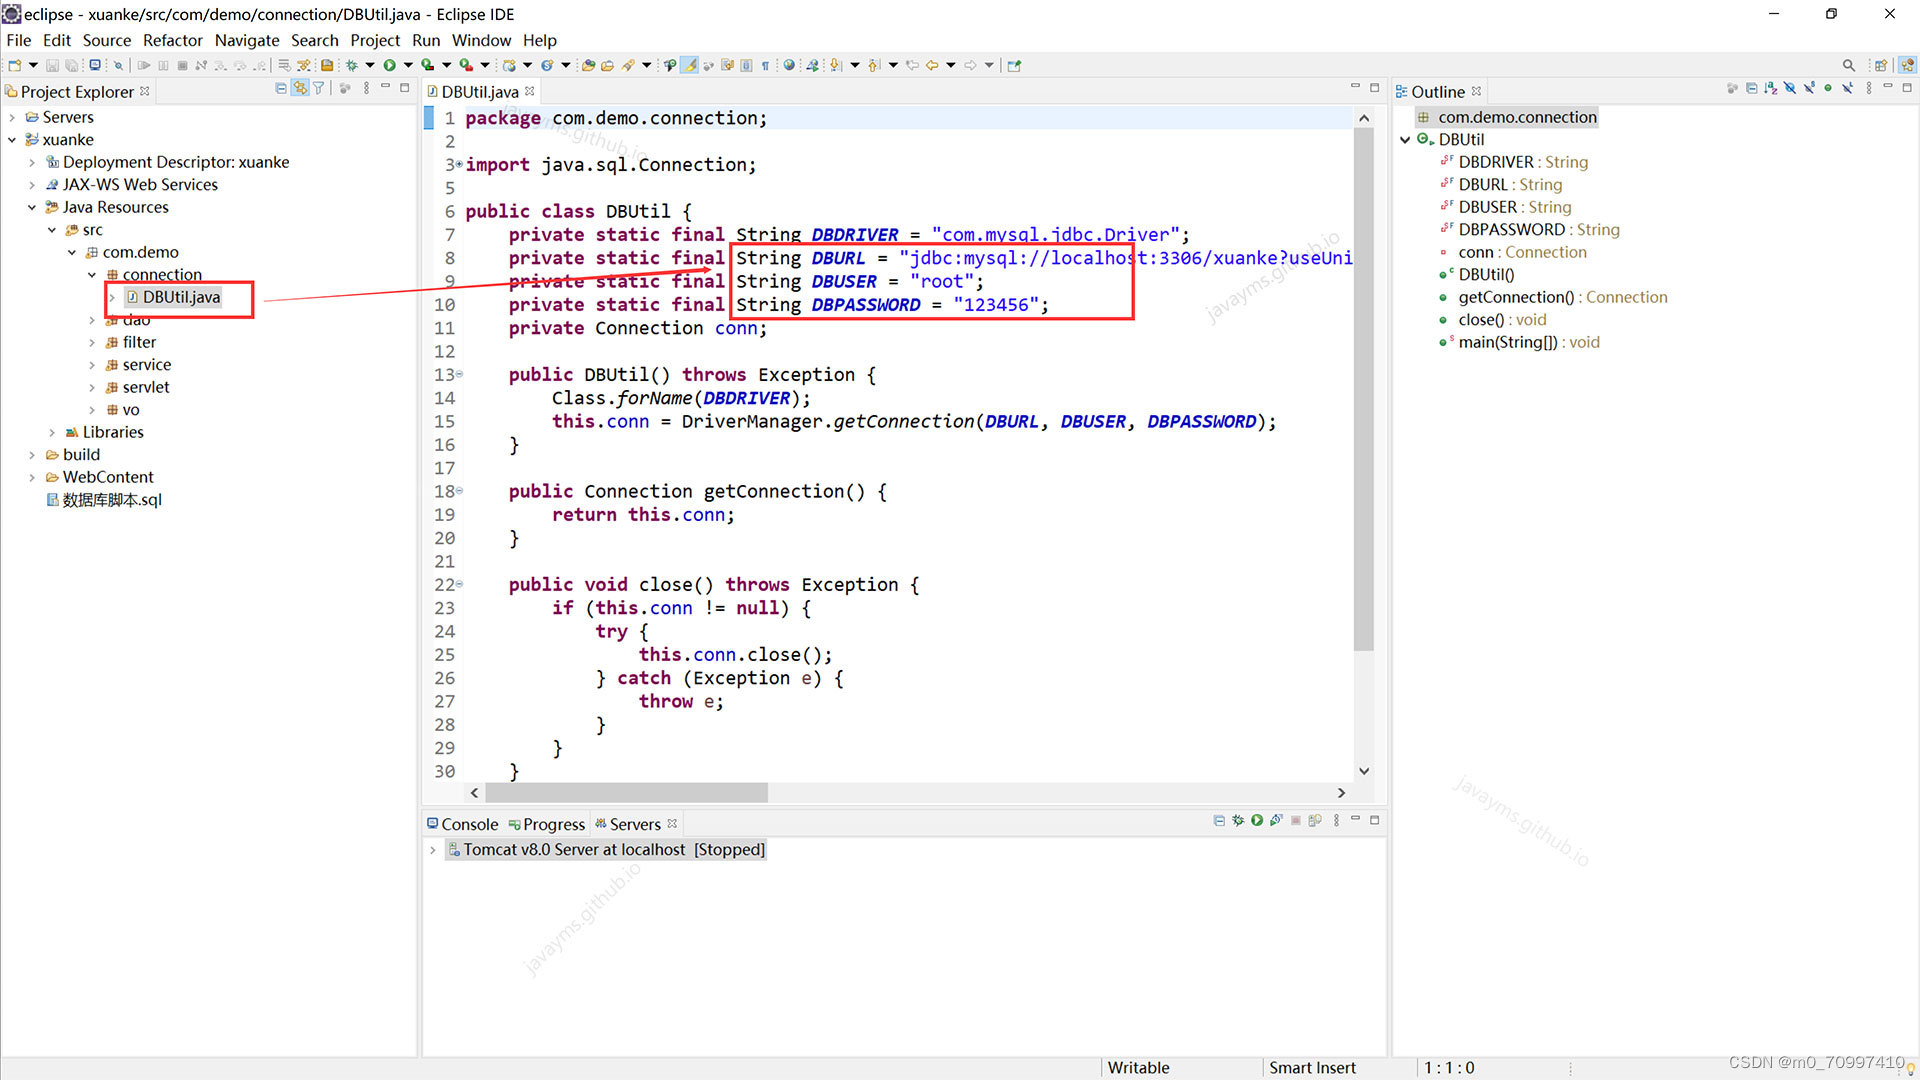Viewport: 1920px width, 1080px height.
Task: Open the 数据库脚本.sql file
Action: tap(111, 500)
